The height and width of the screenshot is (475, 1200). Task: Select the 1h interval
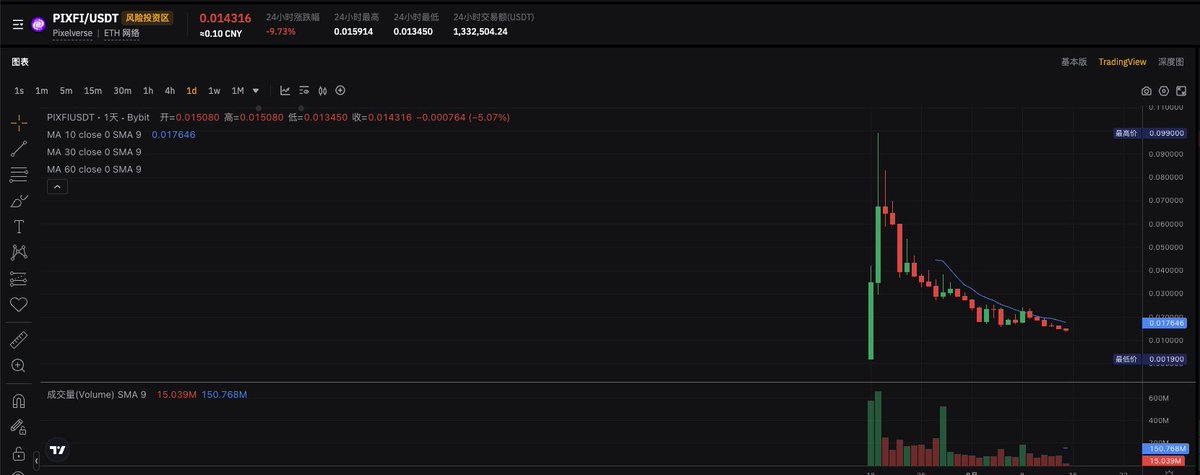[x=148, y=91]
